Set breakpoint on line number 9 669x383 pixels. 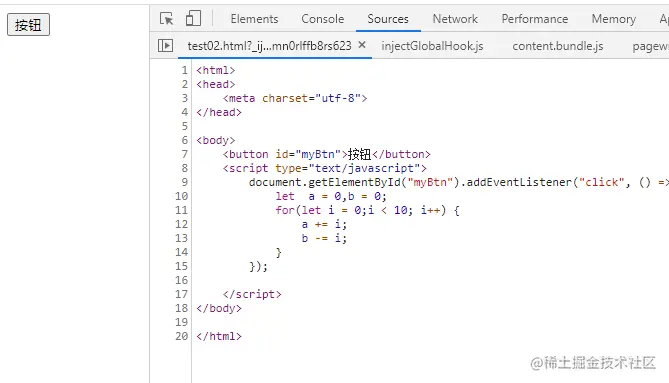(184, 182)
